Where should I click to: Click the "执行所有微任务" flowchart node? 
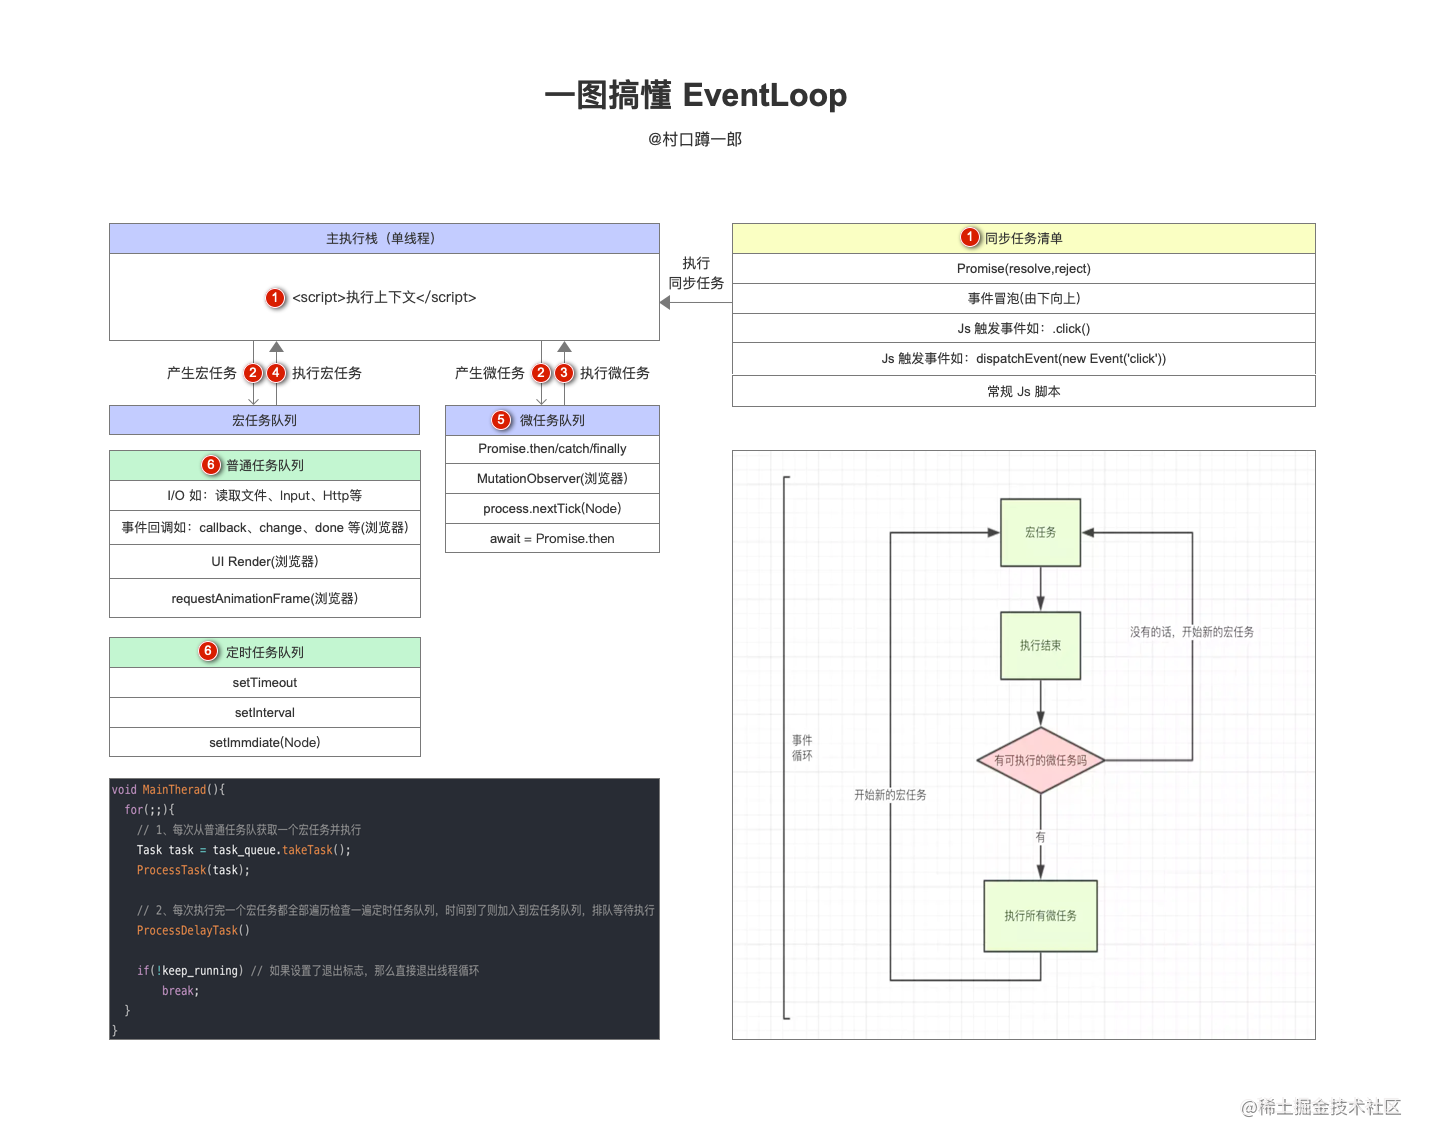point(1041,916)
